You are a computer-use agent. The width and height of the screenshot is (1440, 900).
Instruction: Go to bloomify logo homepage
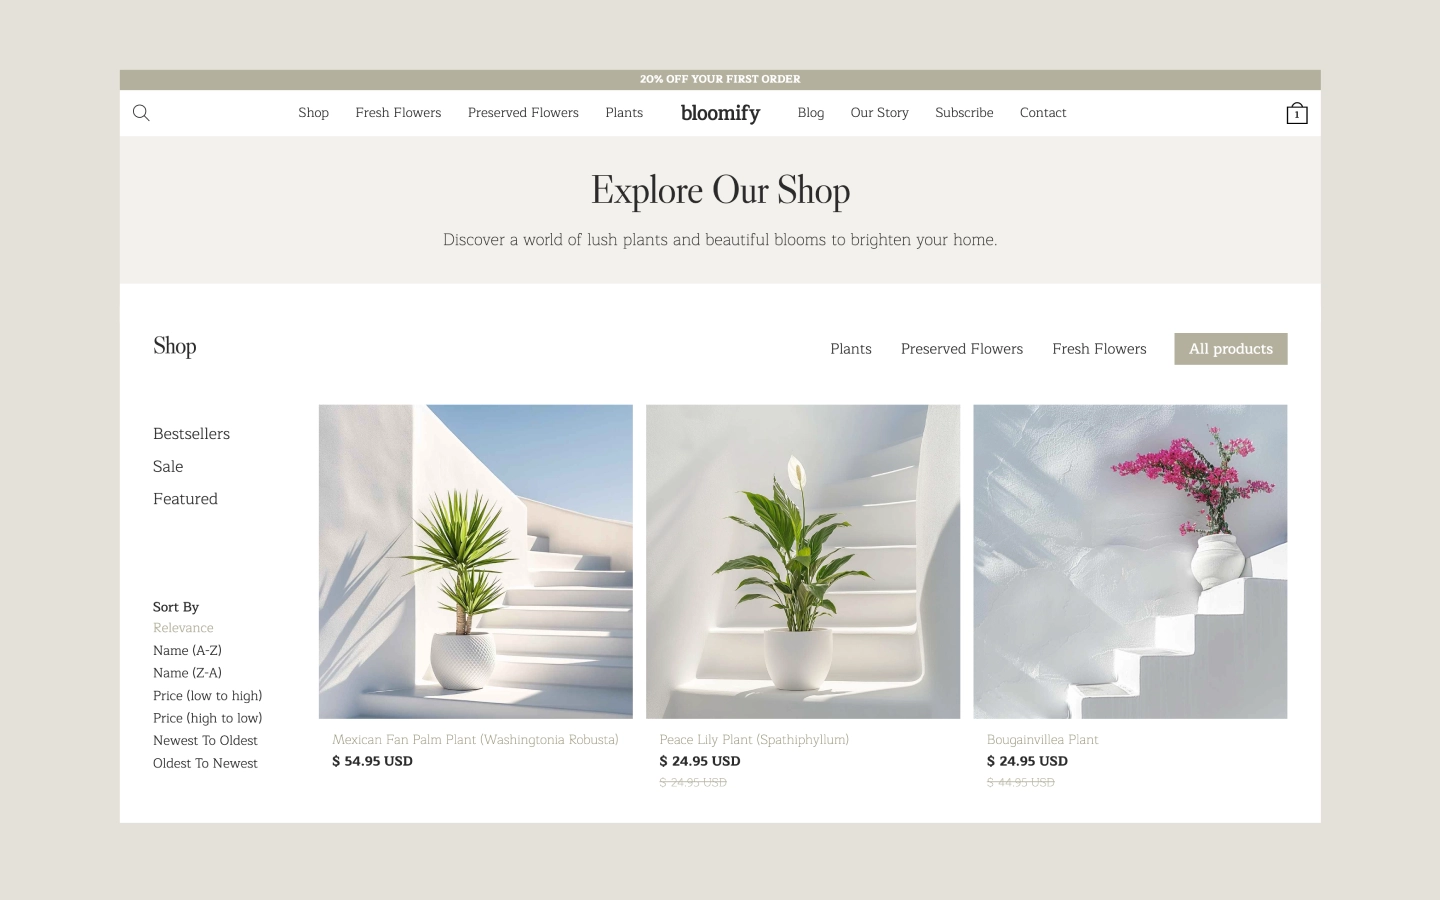(720, 113)
